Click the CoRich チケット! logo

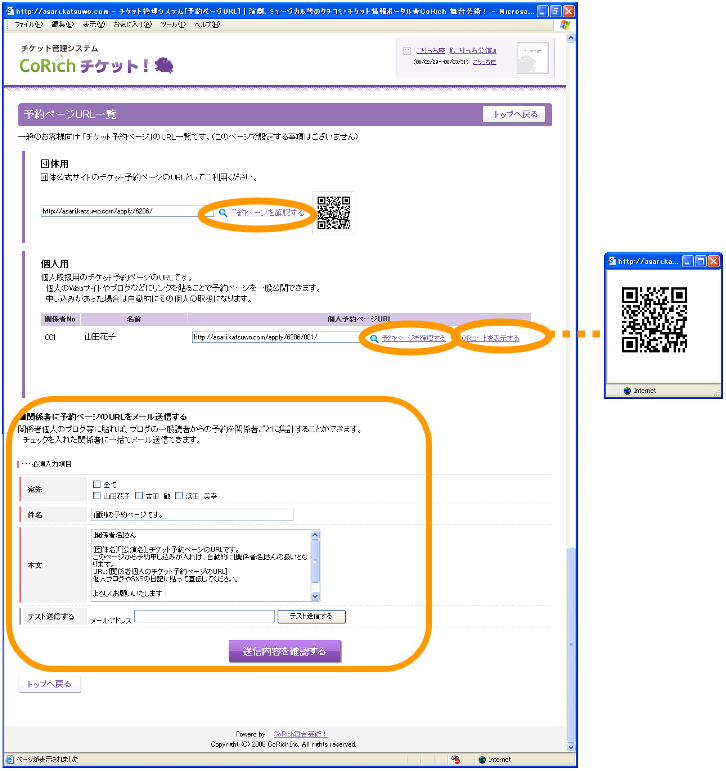97,65
